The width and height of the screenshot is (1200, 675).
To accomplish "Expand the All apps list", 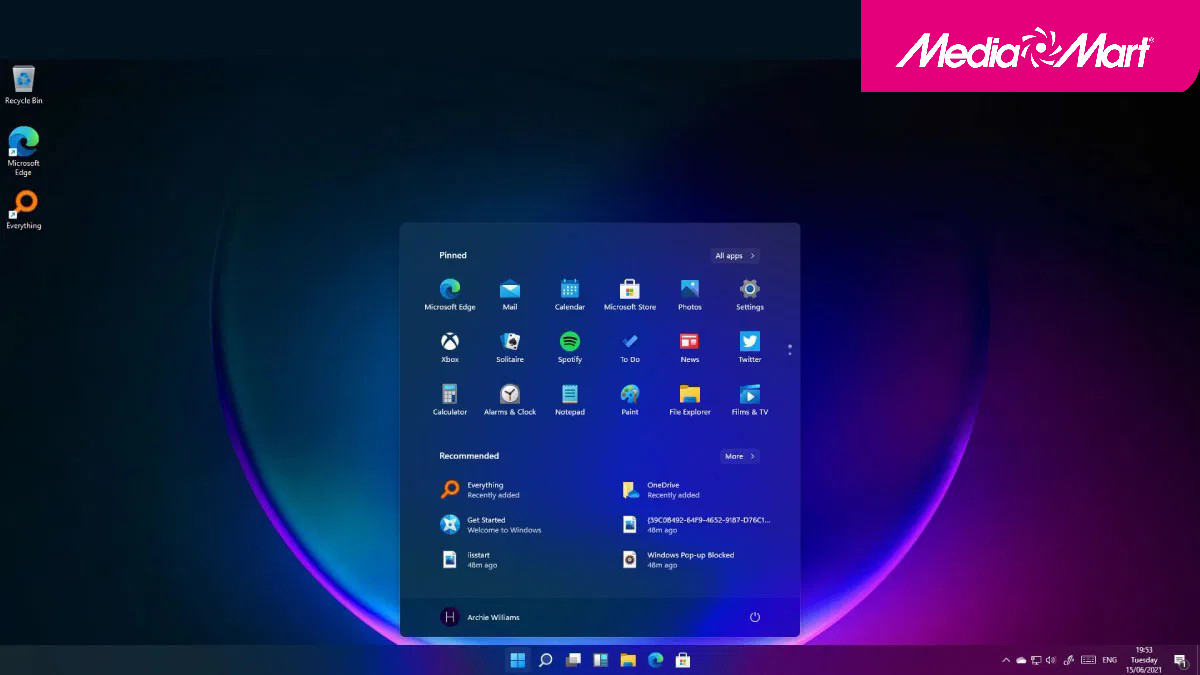I will point(735,256).
